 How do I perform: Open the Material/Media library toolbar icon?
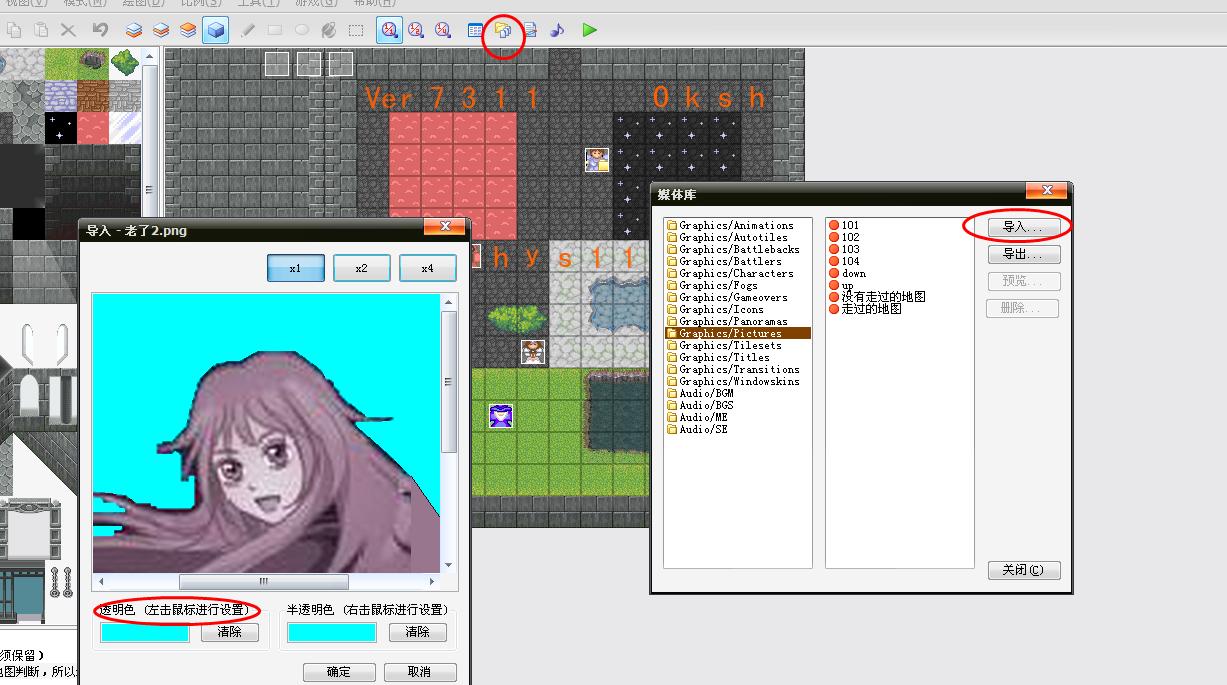[x=503, y=30]
